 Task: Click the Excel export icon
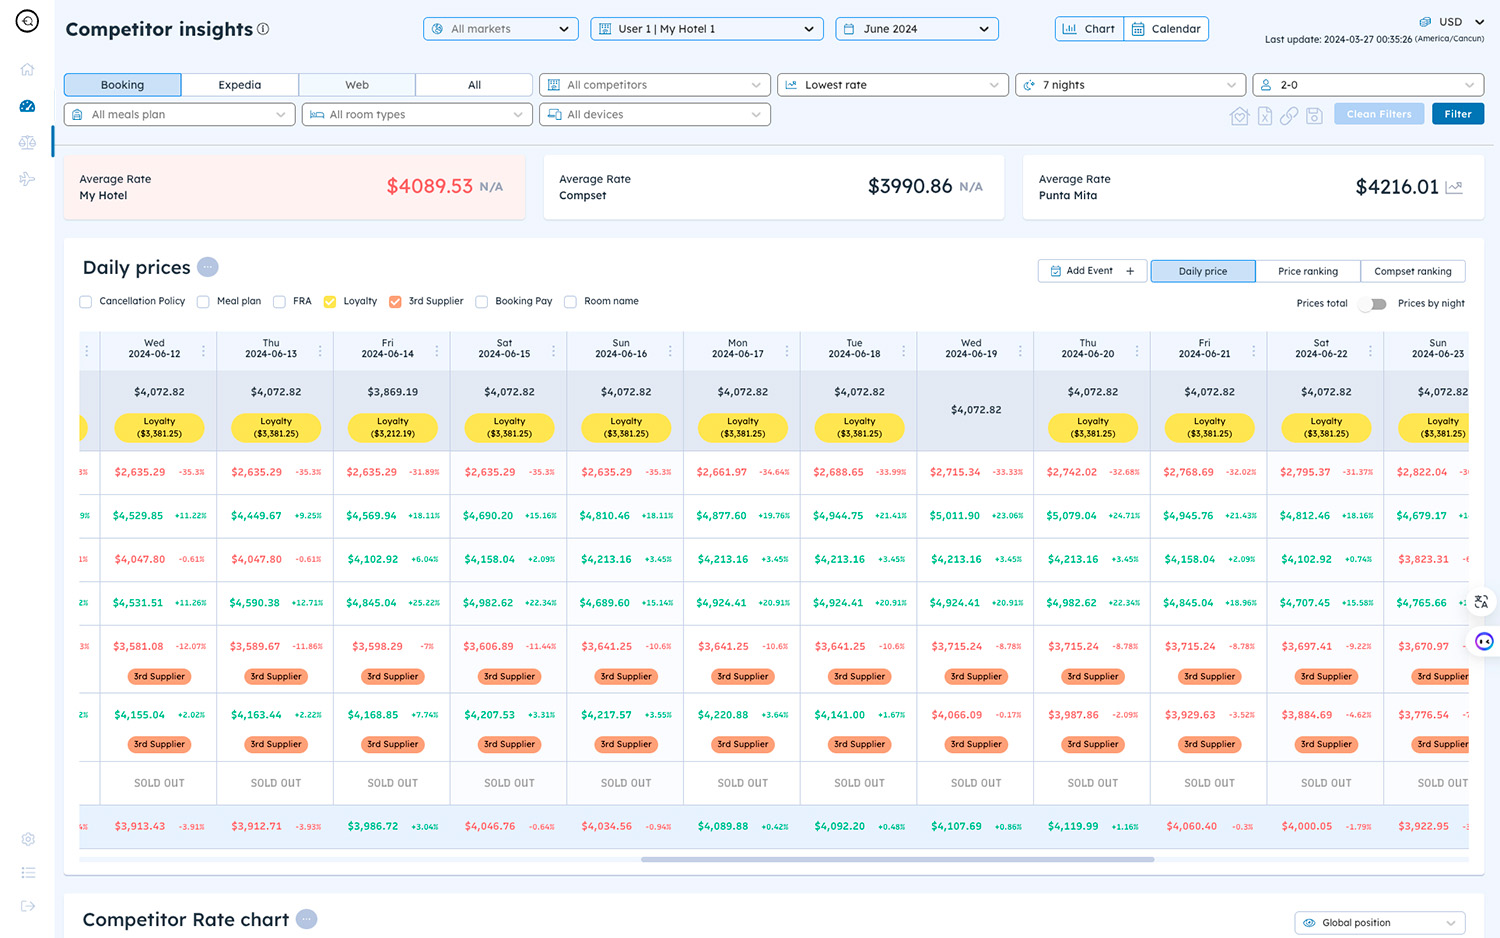(1264, 116)
